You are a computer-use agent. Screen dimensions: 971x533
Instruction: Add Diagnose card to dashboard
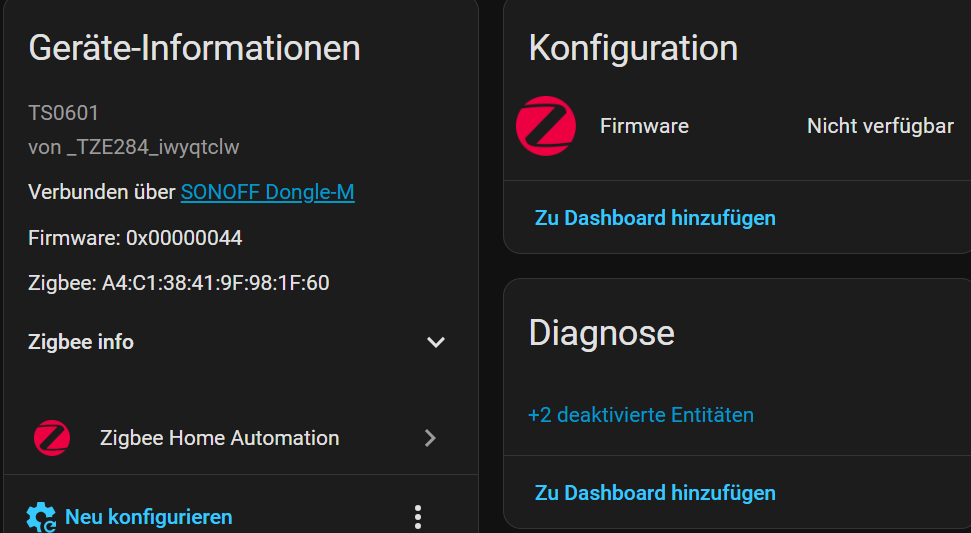pos(655,493)
